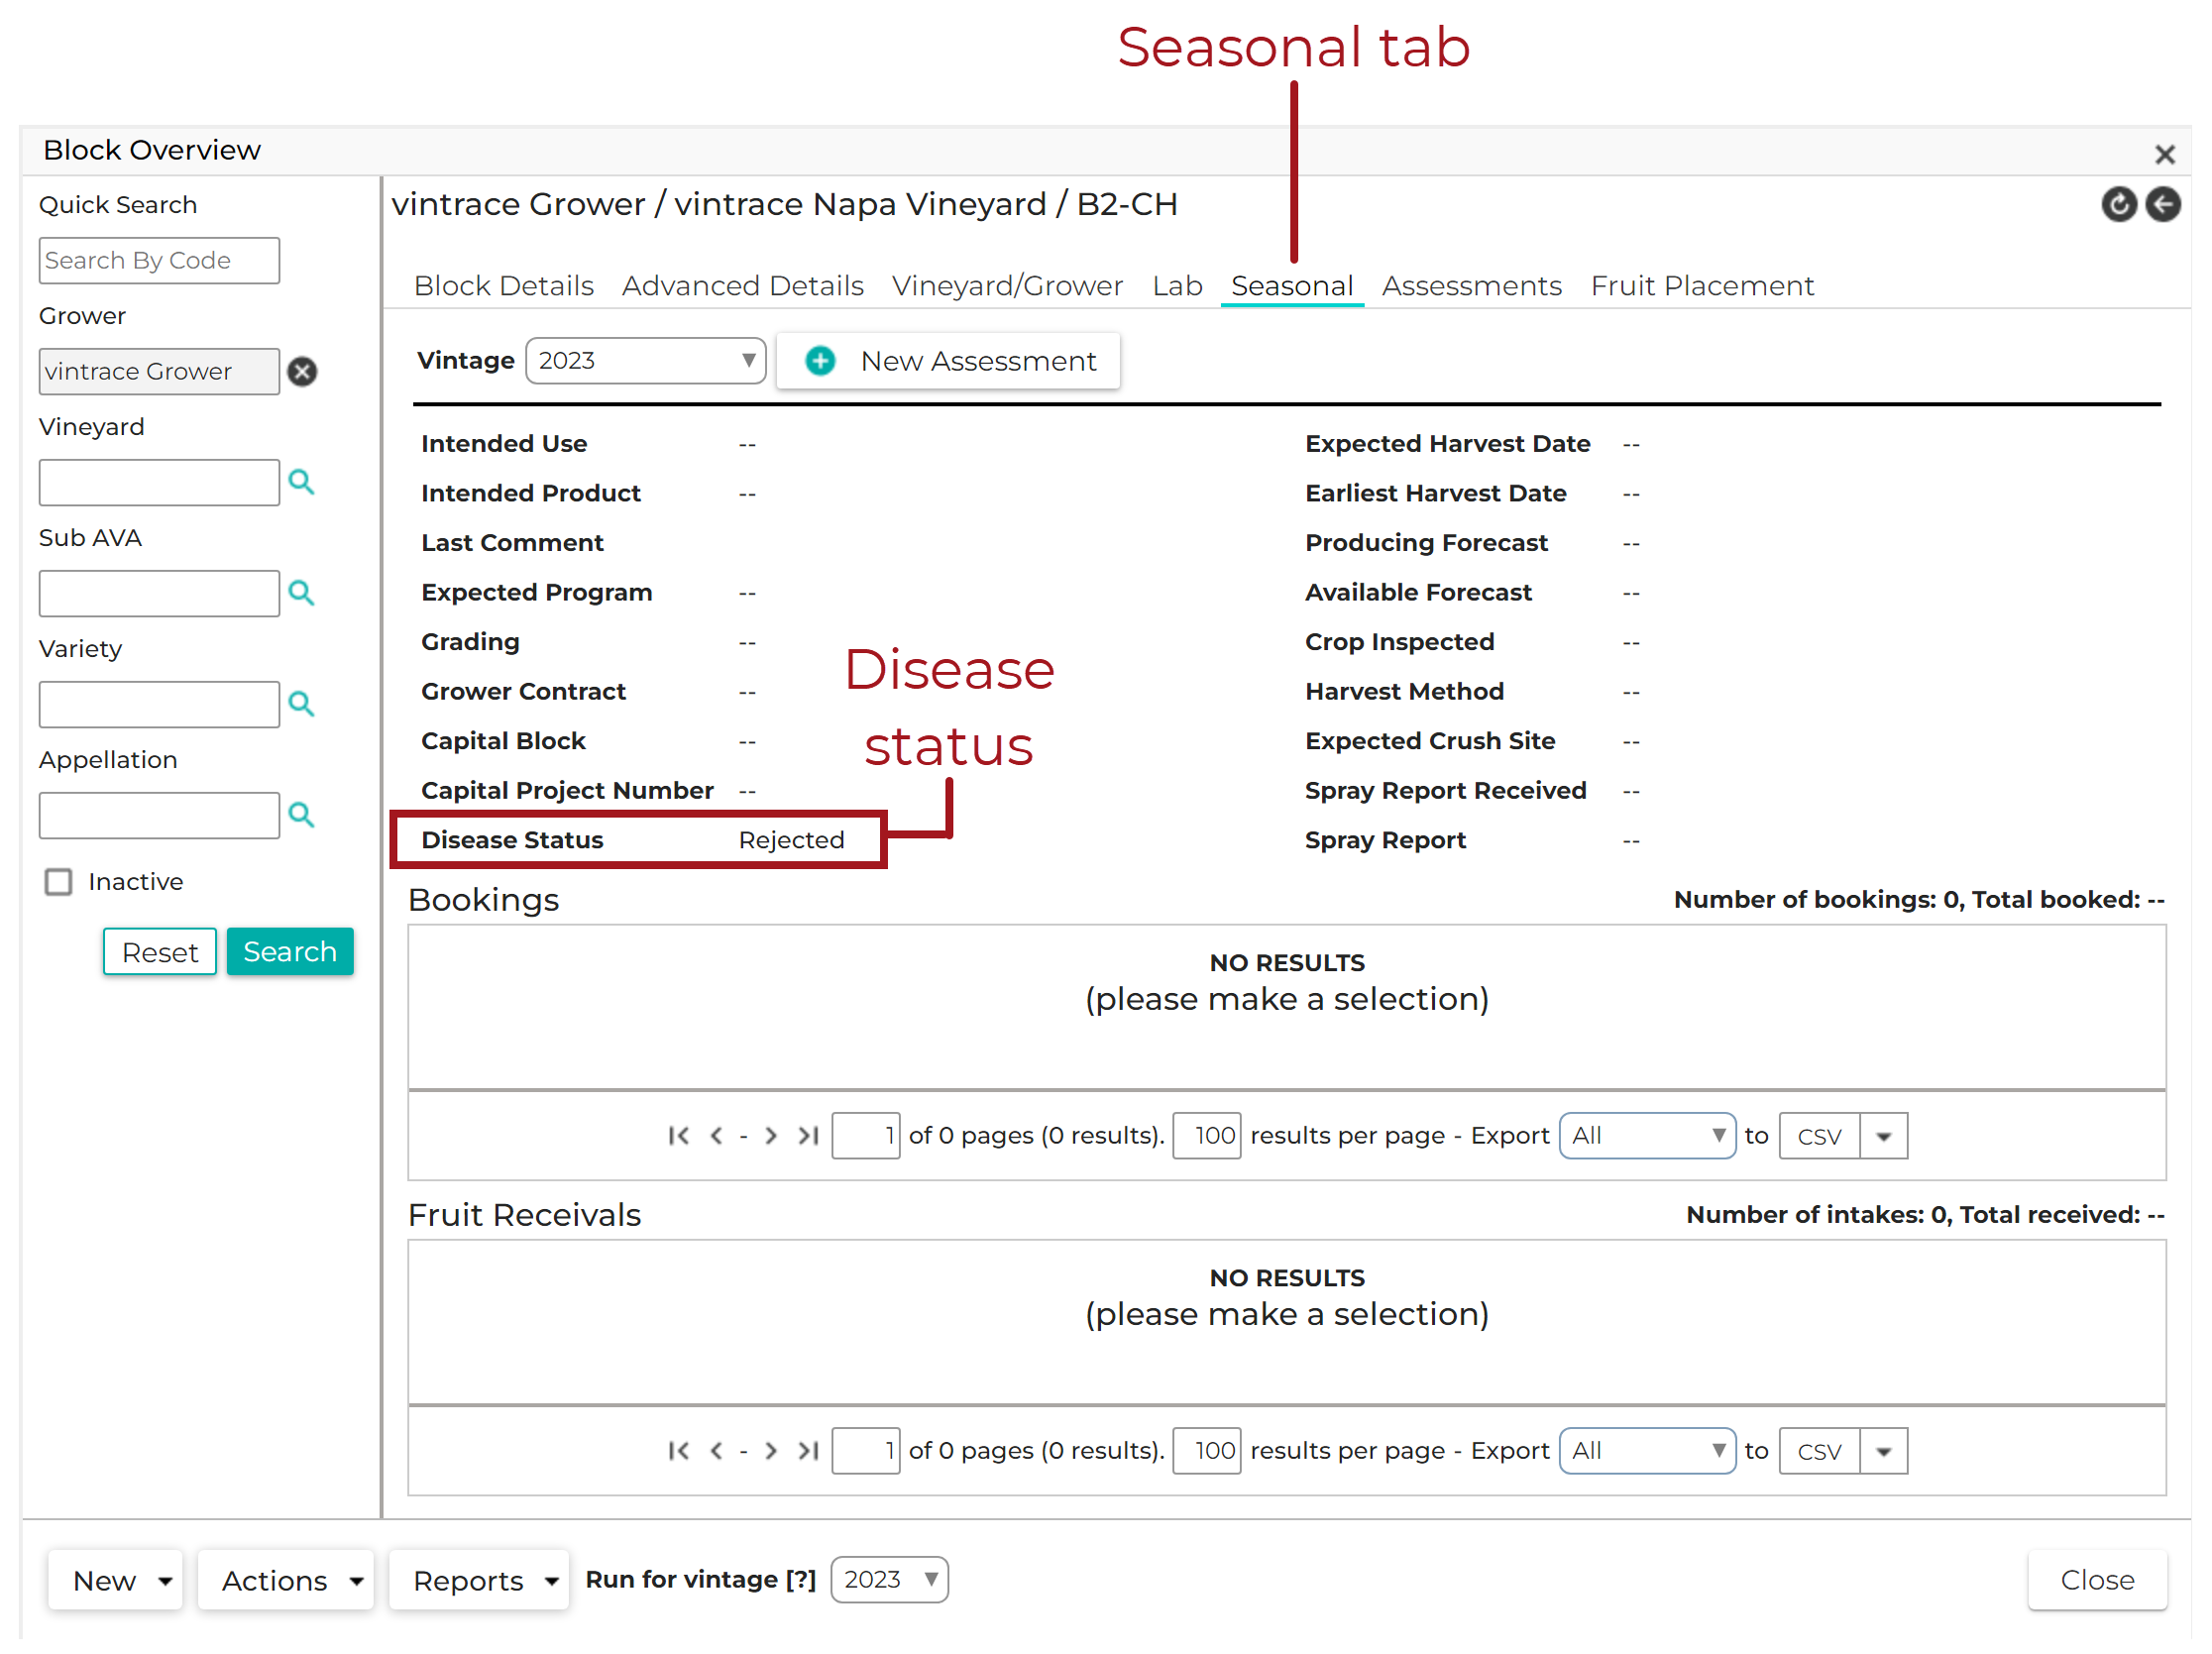Click the Vineyard input field
The height and width of the screenshot is (1654, 2212).
point(159,483)
